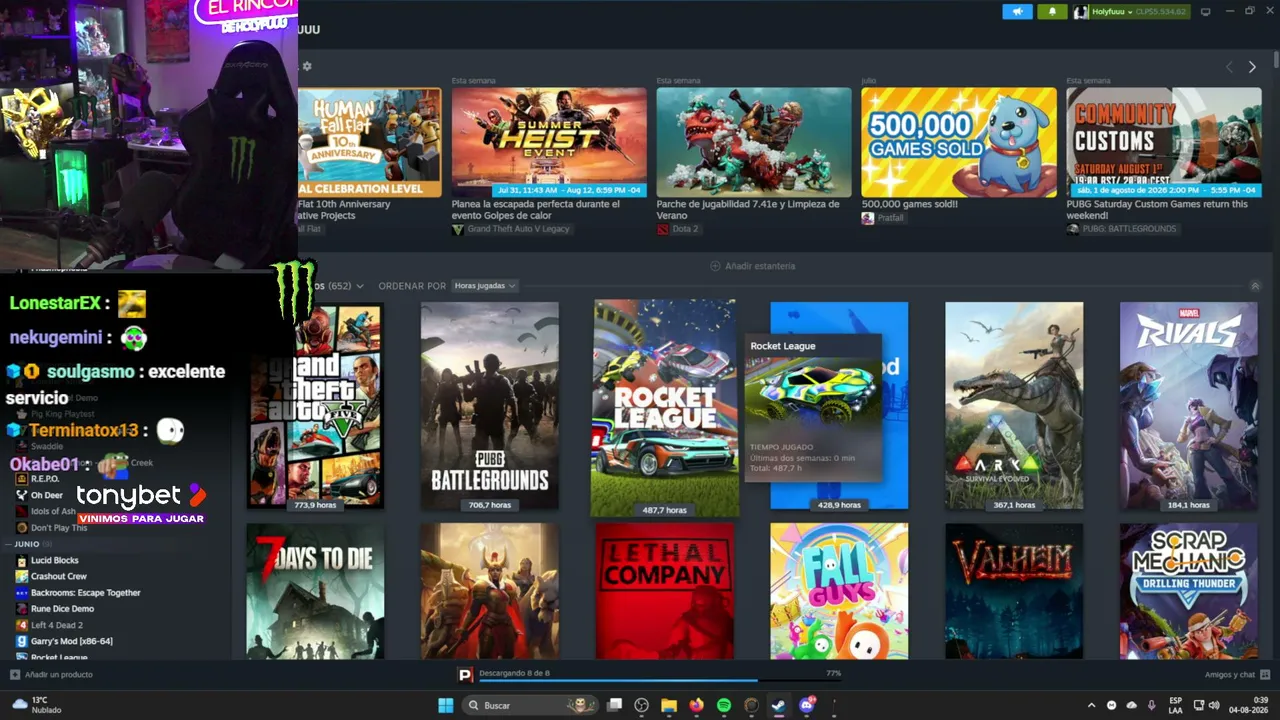Open the Dota 2 gameplay patch news image

[754, 142]
